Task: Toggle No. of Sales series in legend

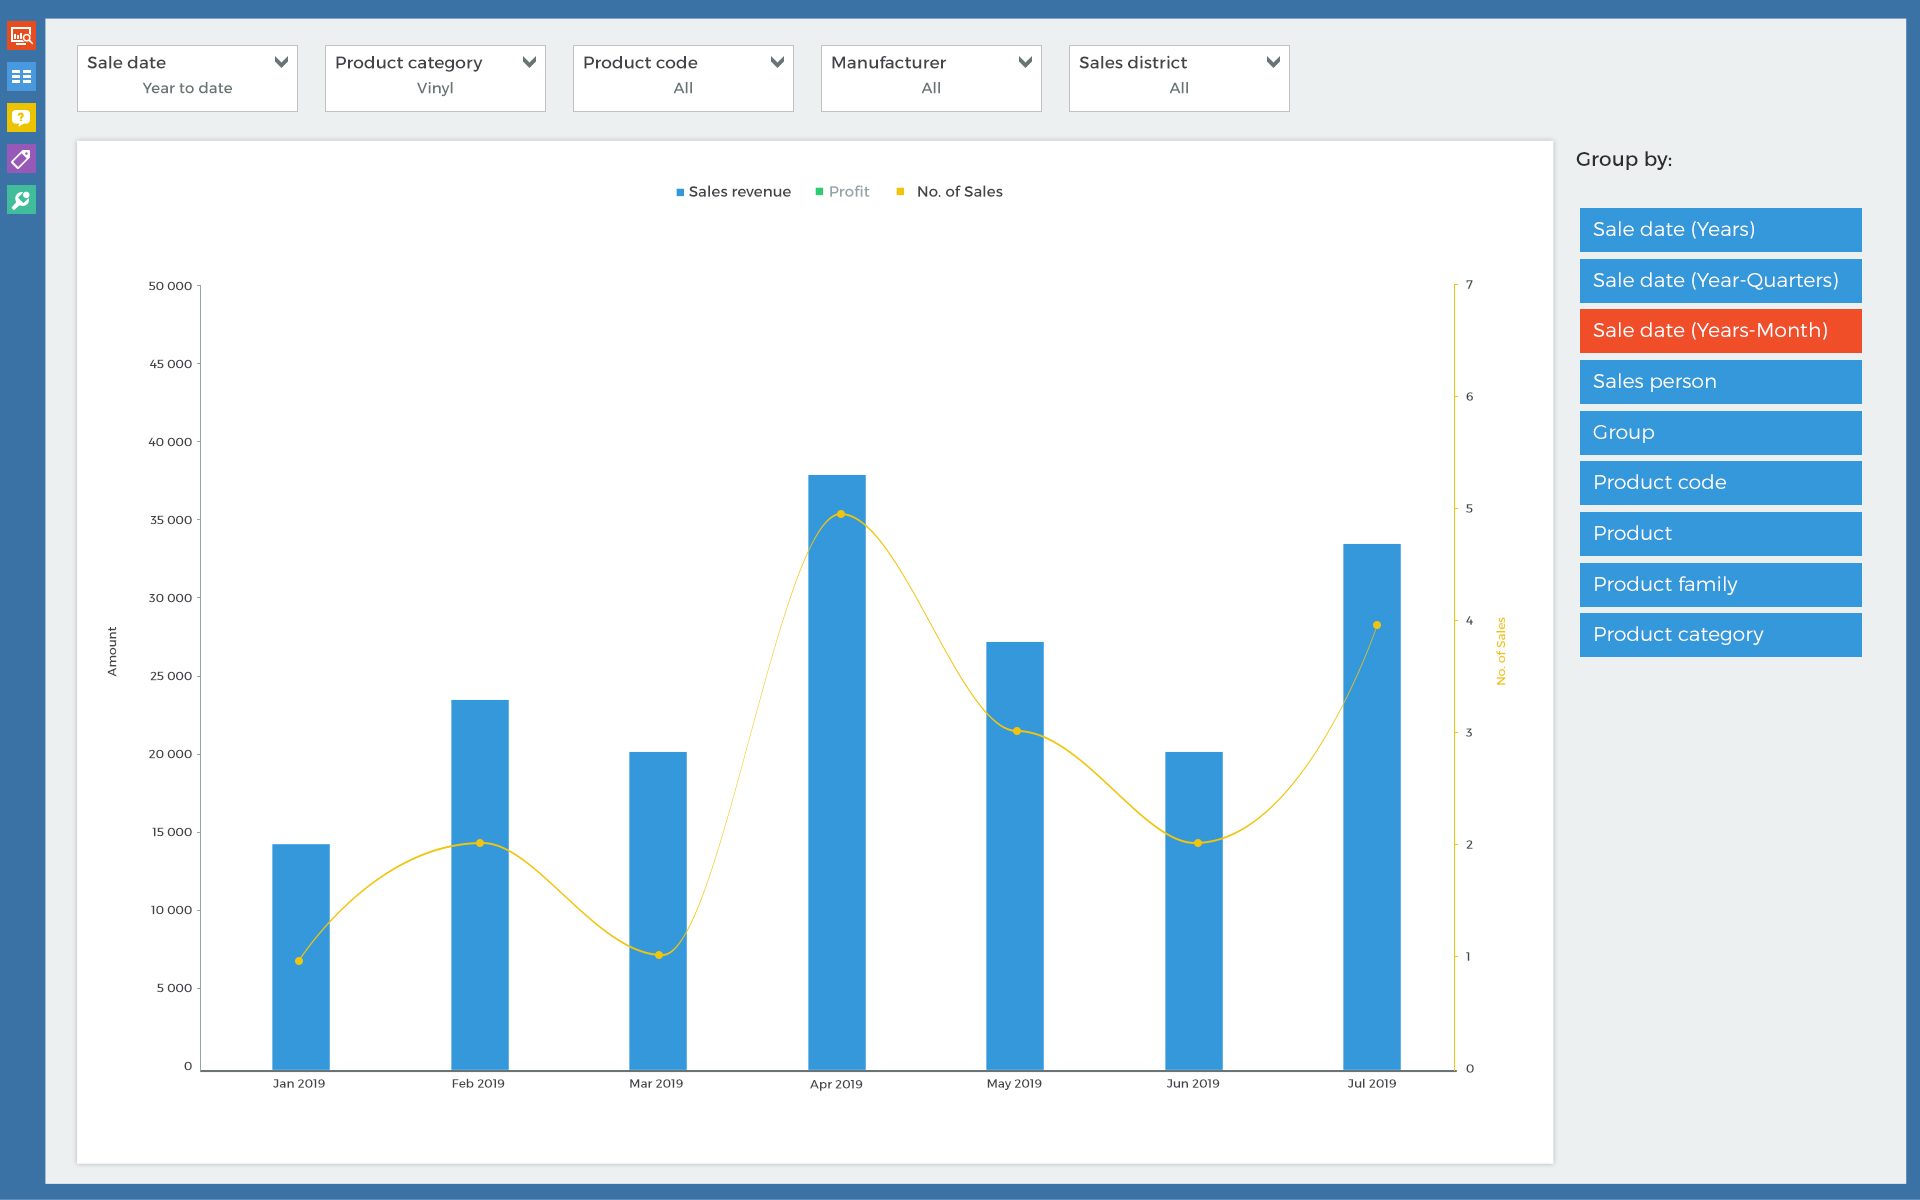Action: click(958, 192)
